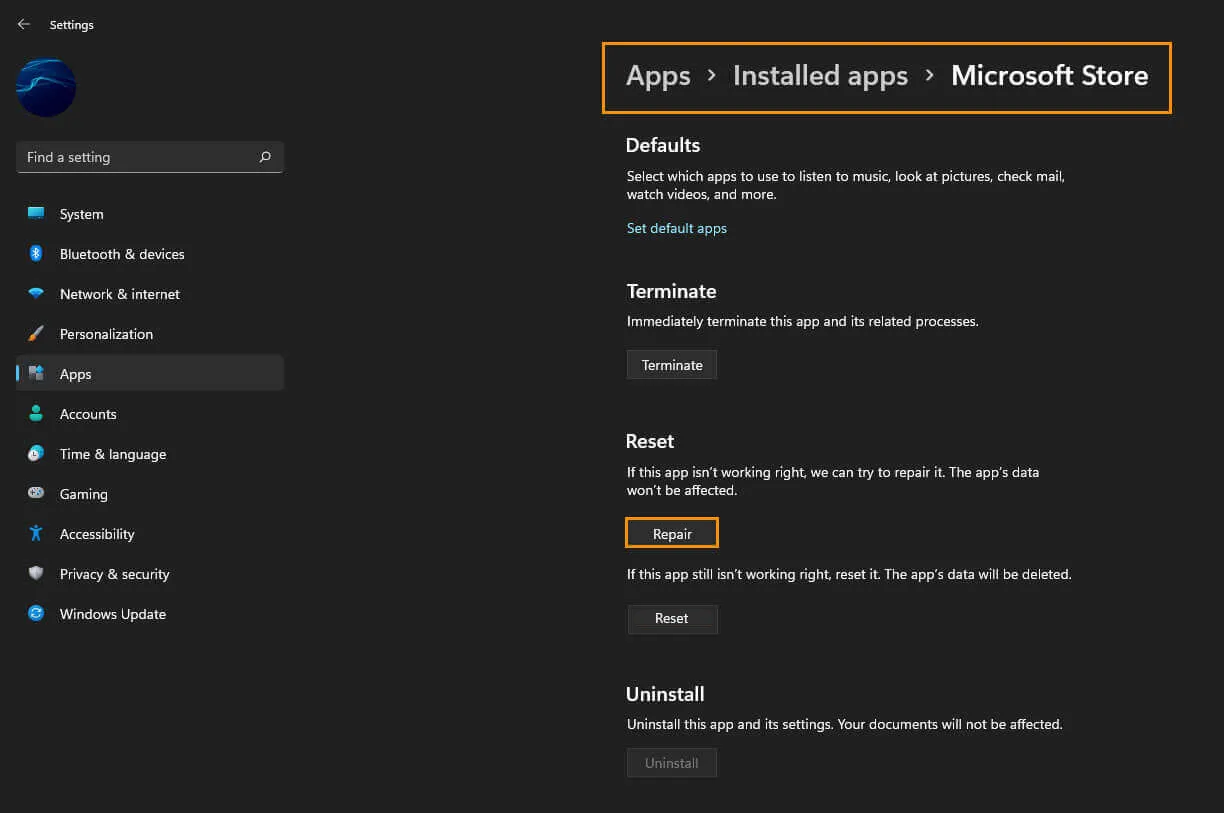
Task: Open System settings category
Action: pos(150,214)
